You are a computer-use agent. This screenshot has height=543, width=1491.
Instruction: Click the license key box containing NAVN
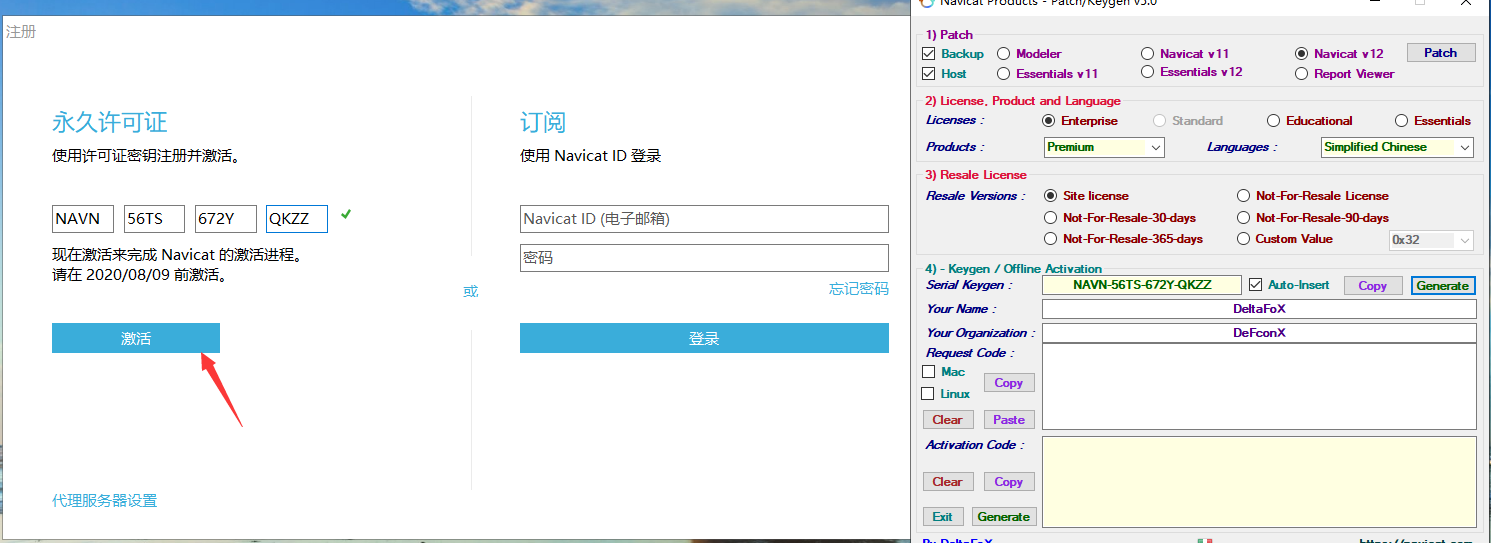click(83, 219)
